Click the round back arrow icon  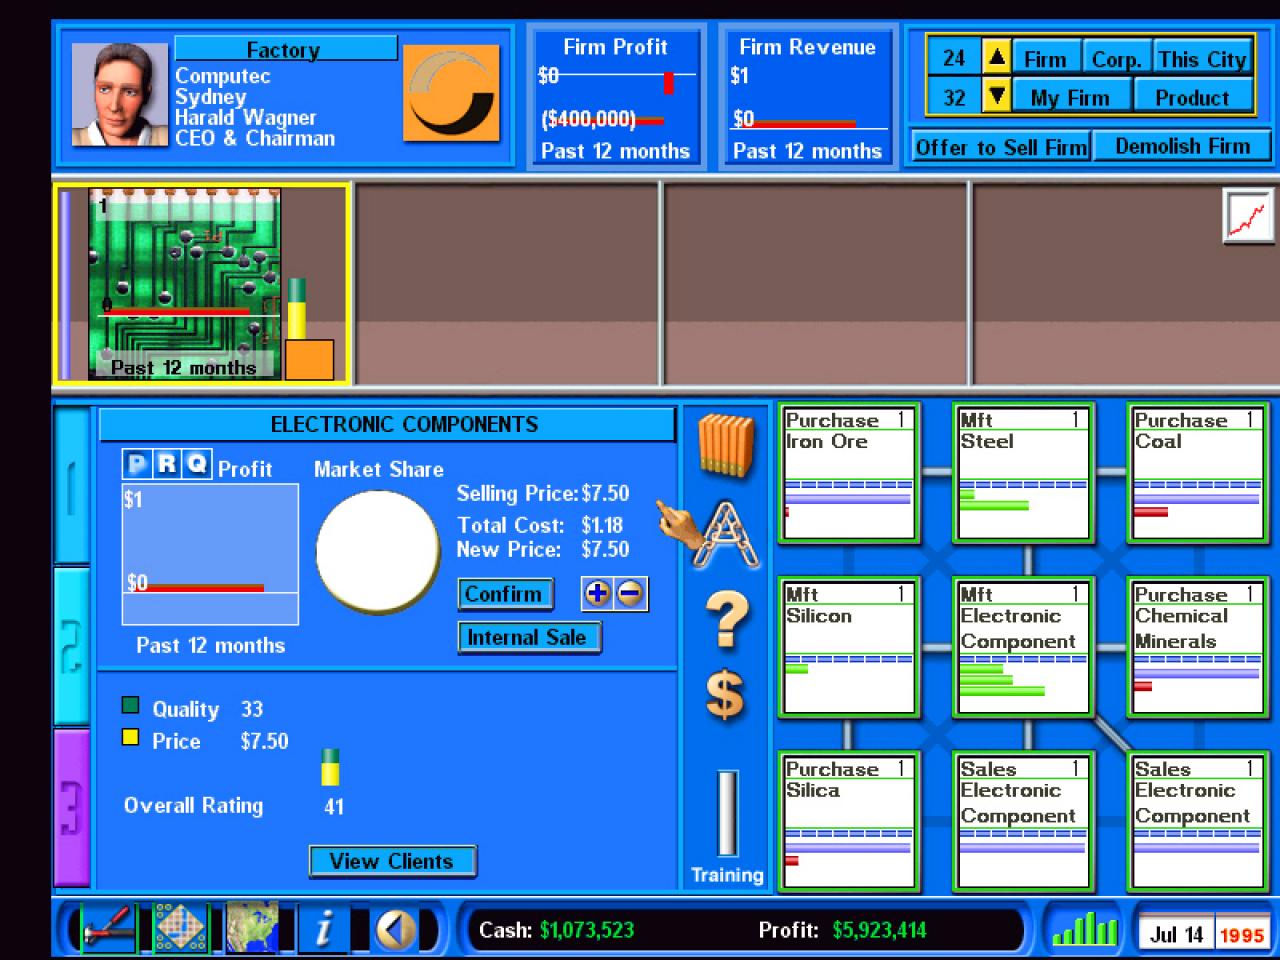396,930
